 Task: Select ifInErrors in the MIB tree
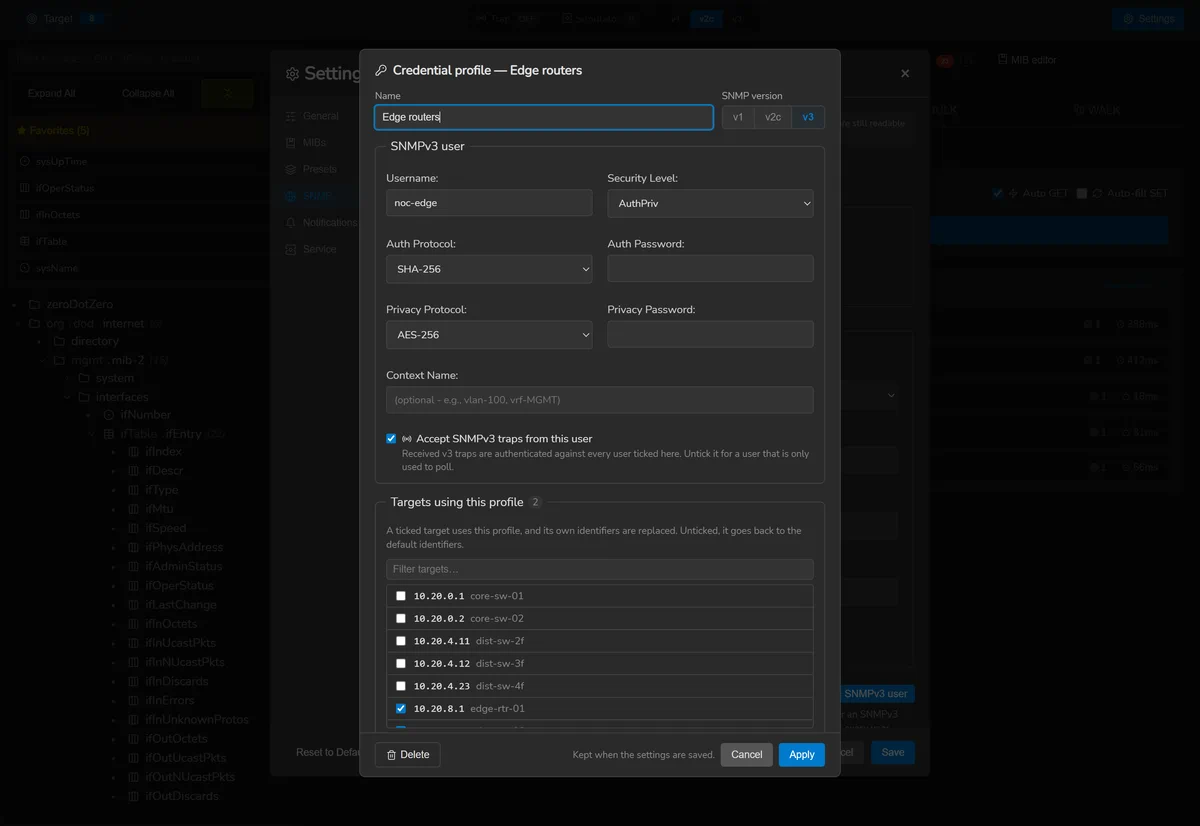coord(170,700)
